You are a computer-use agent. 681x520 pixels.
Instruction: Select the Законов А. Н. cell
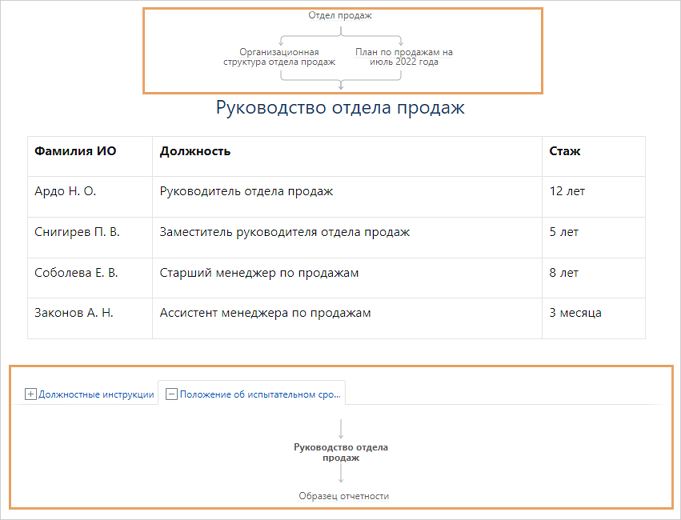[74, 313]
